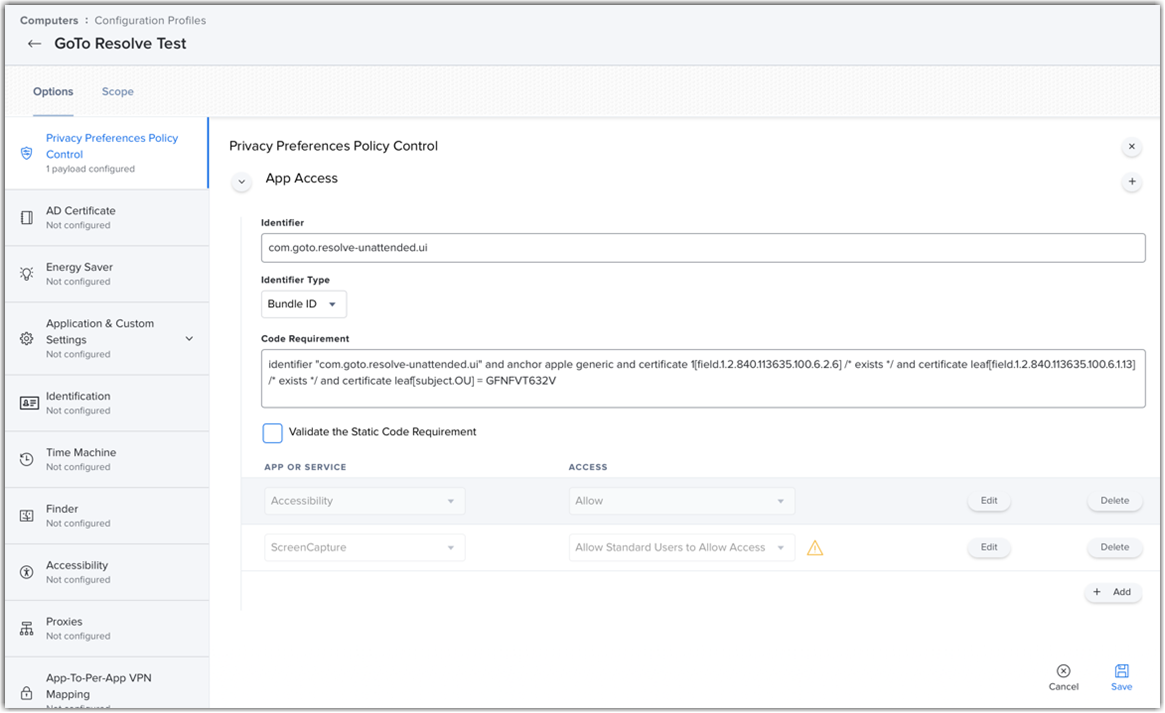This screenshot has height=713, width=1165.
Task: Open the Allow access dropdown
Action: point(681,501)
